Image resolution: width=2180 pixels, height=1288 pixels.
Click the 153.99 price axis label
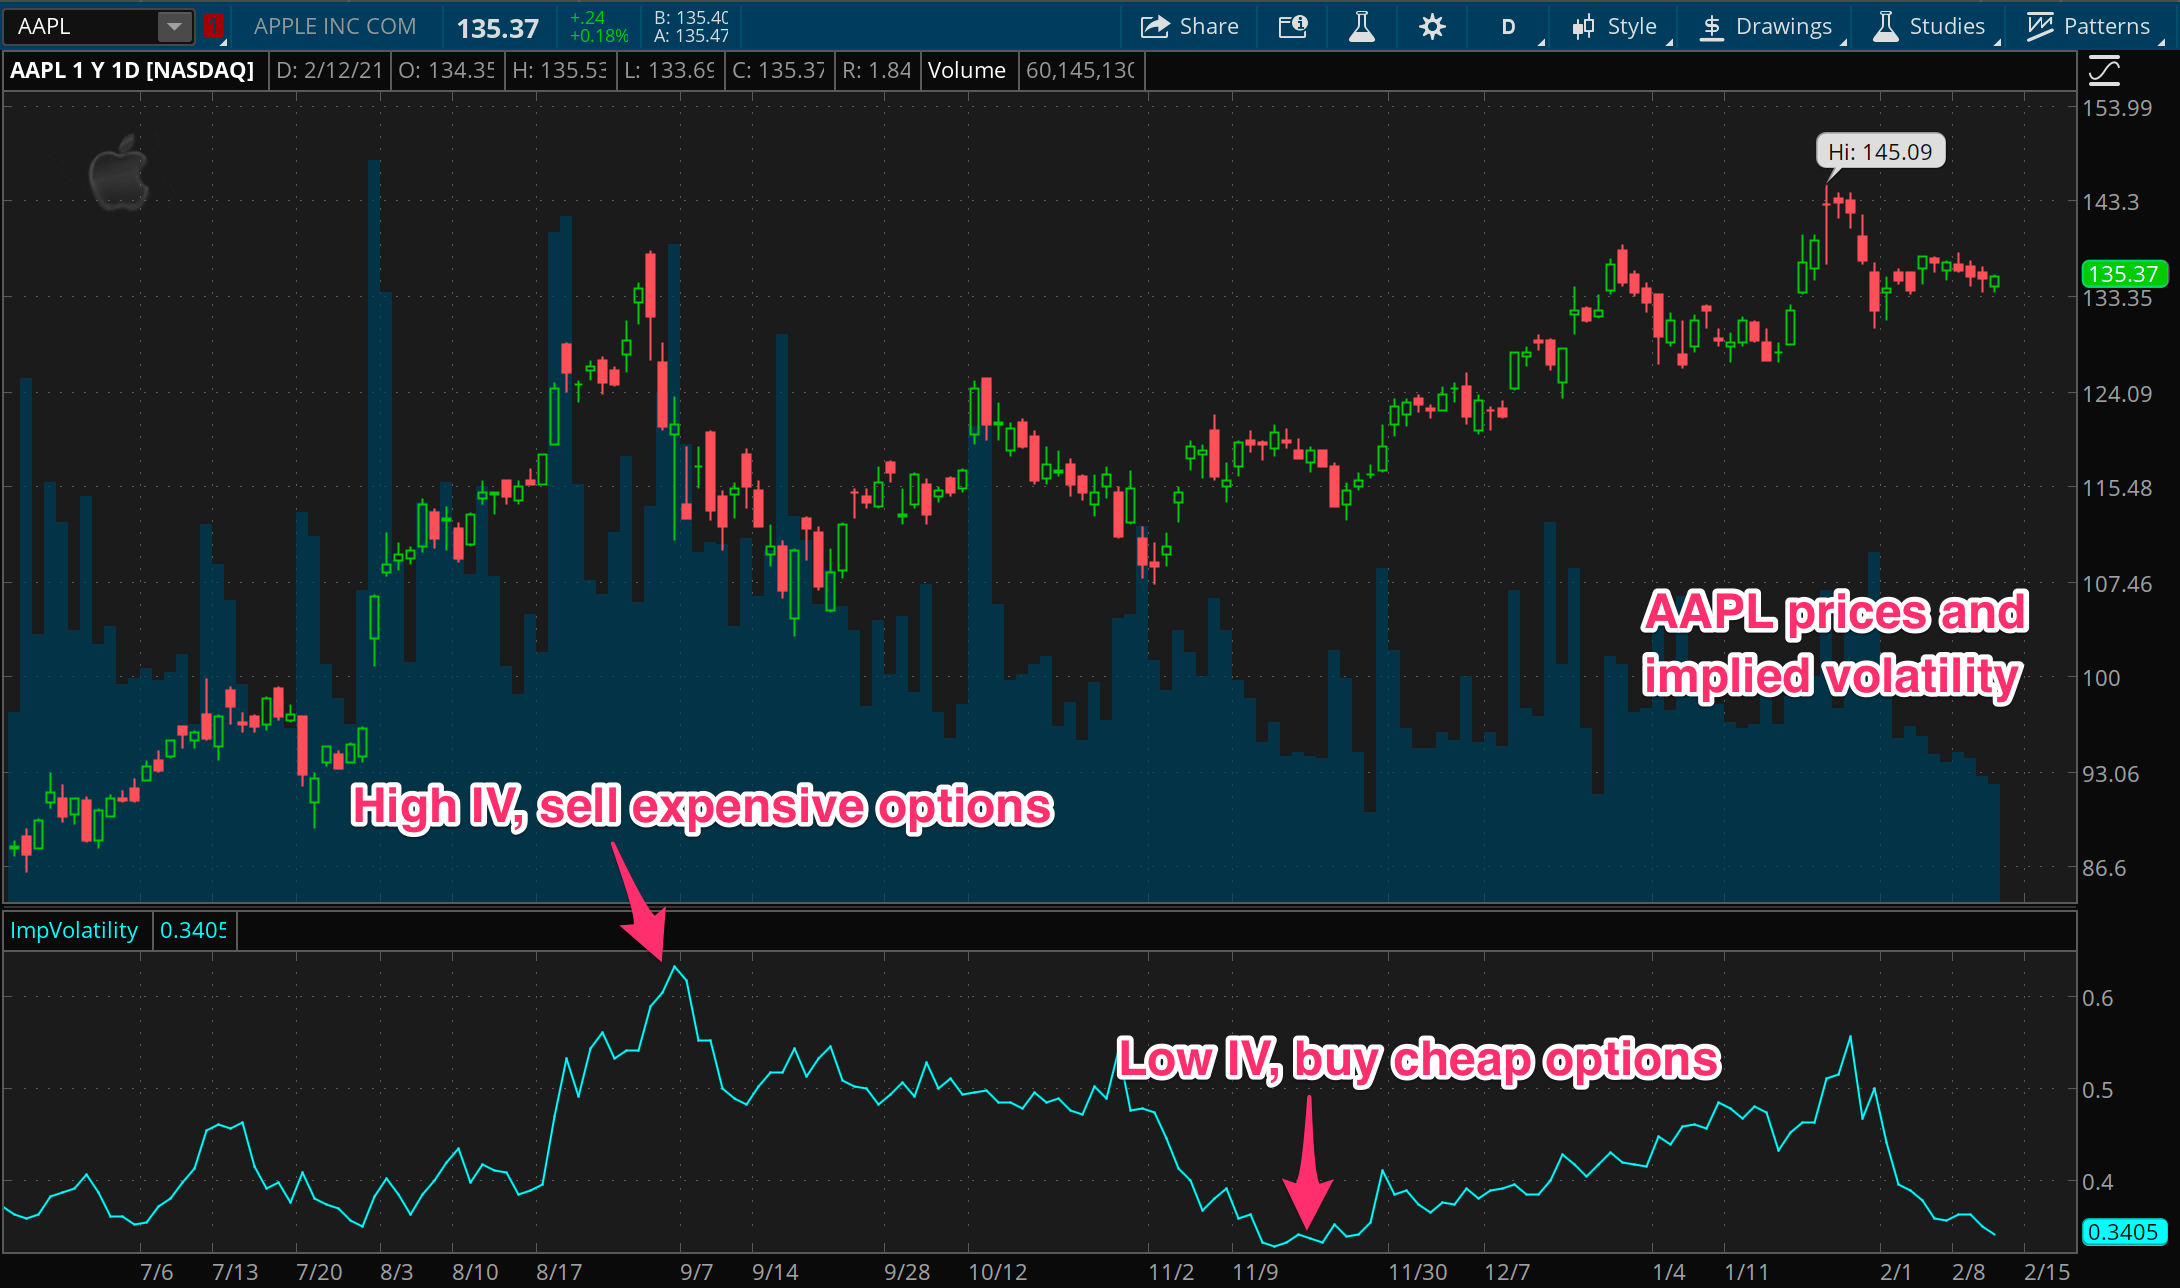click(x=2116, y=107)
